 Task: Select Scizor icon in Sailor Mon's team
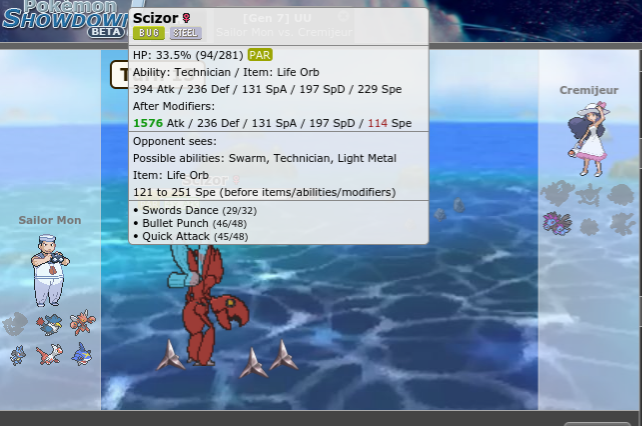[x=82, y=322]
